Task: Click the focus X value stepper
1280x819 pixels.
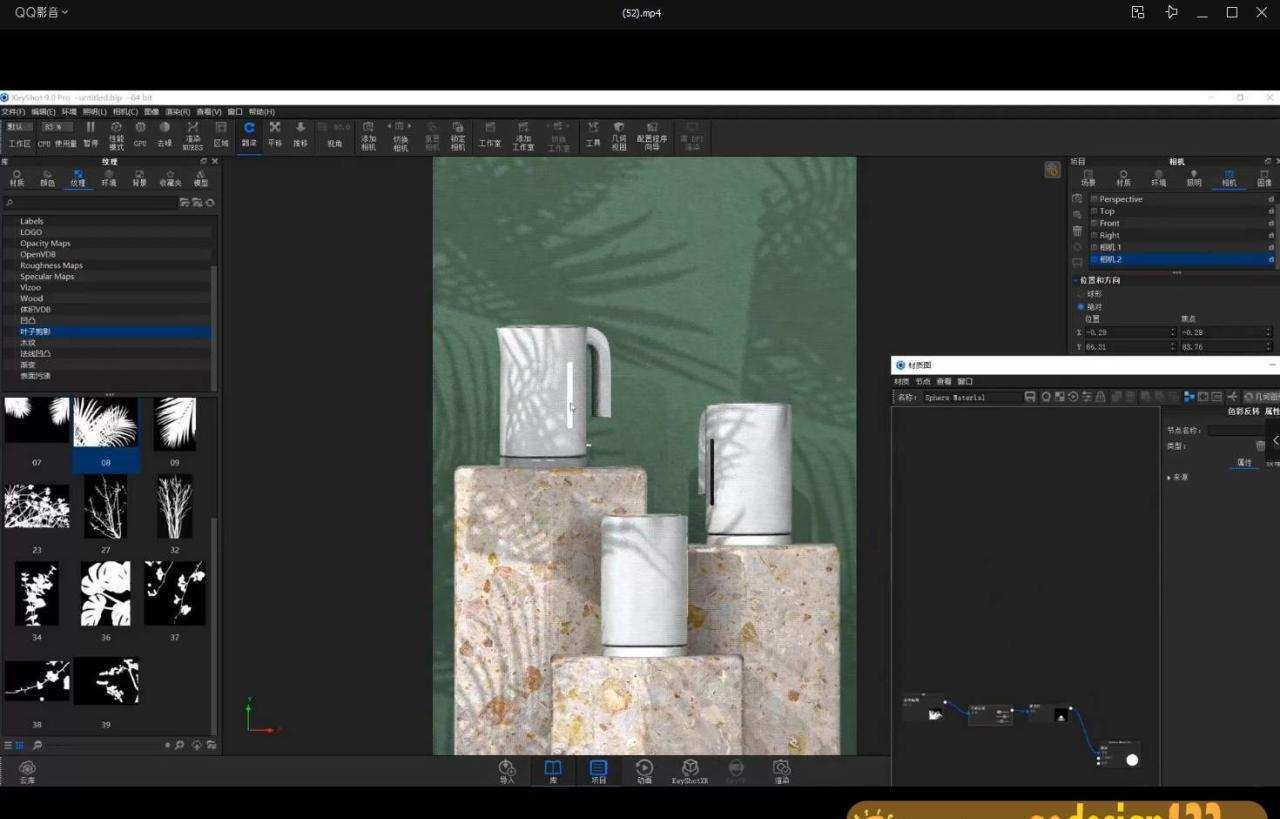Action: [1268, 332]
